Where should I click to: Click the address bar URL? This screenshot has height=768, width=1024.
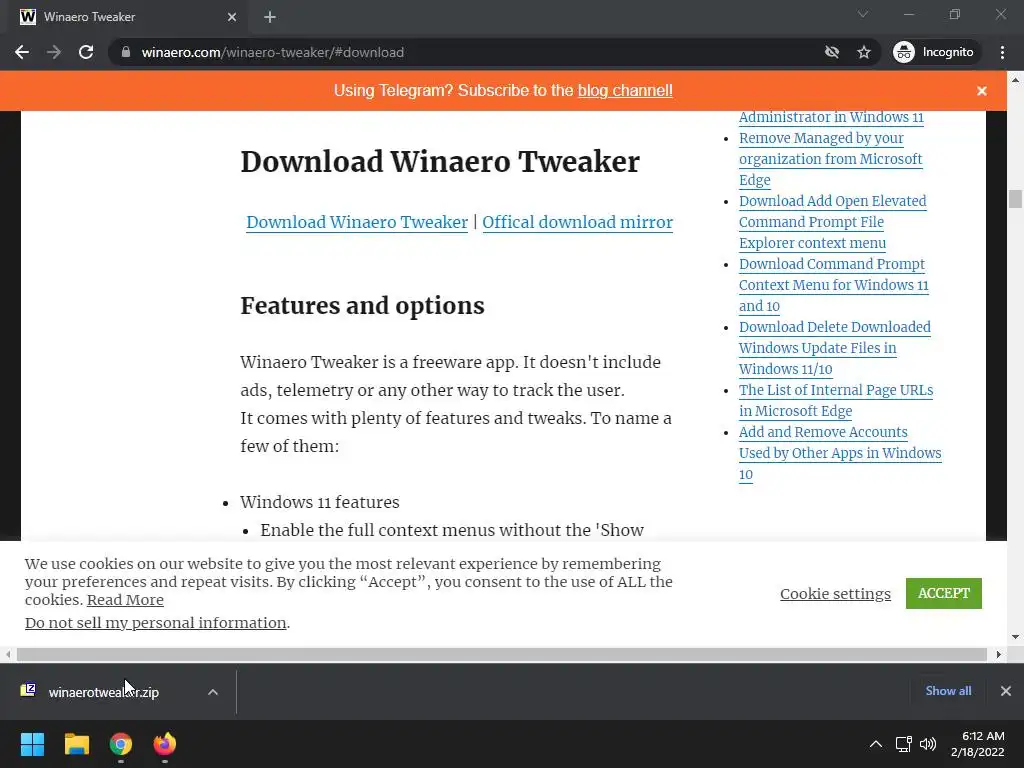(x=273, y=52)
